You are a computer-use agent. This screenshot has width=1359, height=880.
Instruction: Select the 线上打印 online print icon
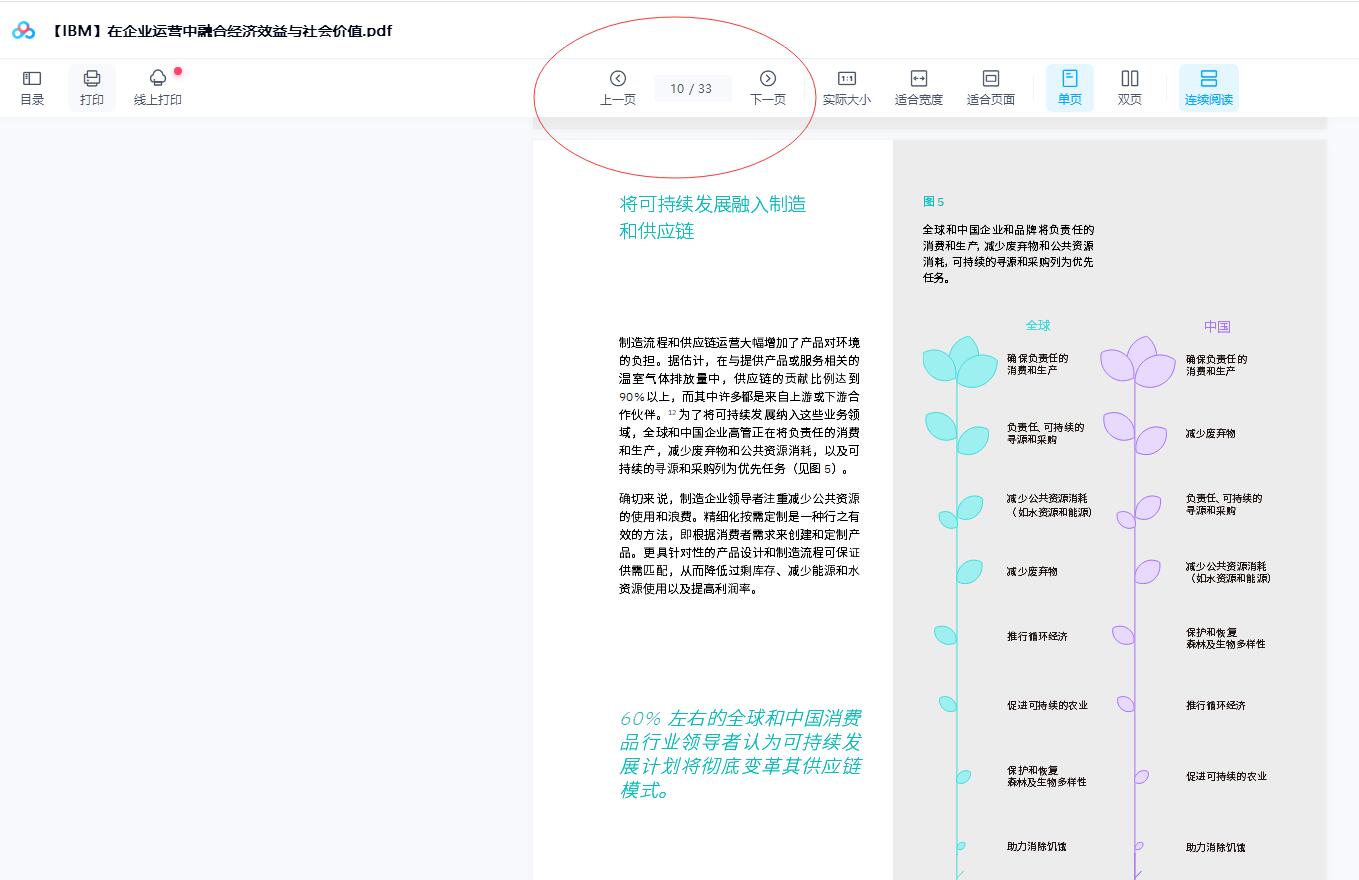[156, 87]
